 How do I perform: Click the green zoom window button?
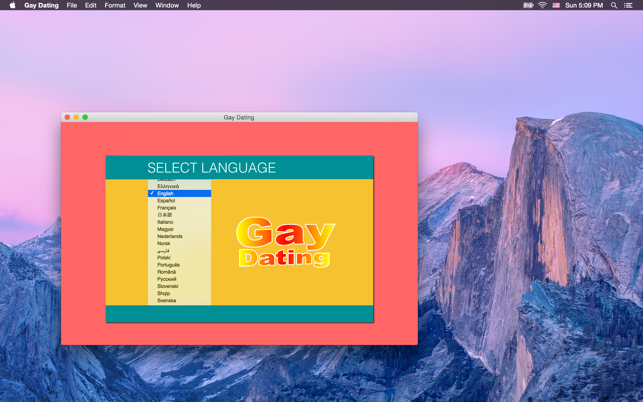(x=85, y=117)
